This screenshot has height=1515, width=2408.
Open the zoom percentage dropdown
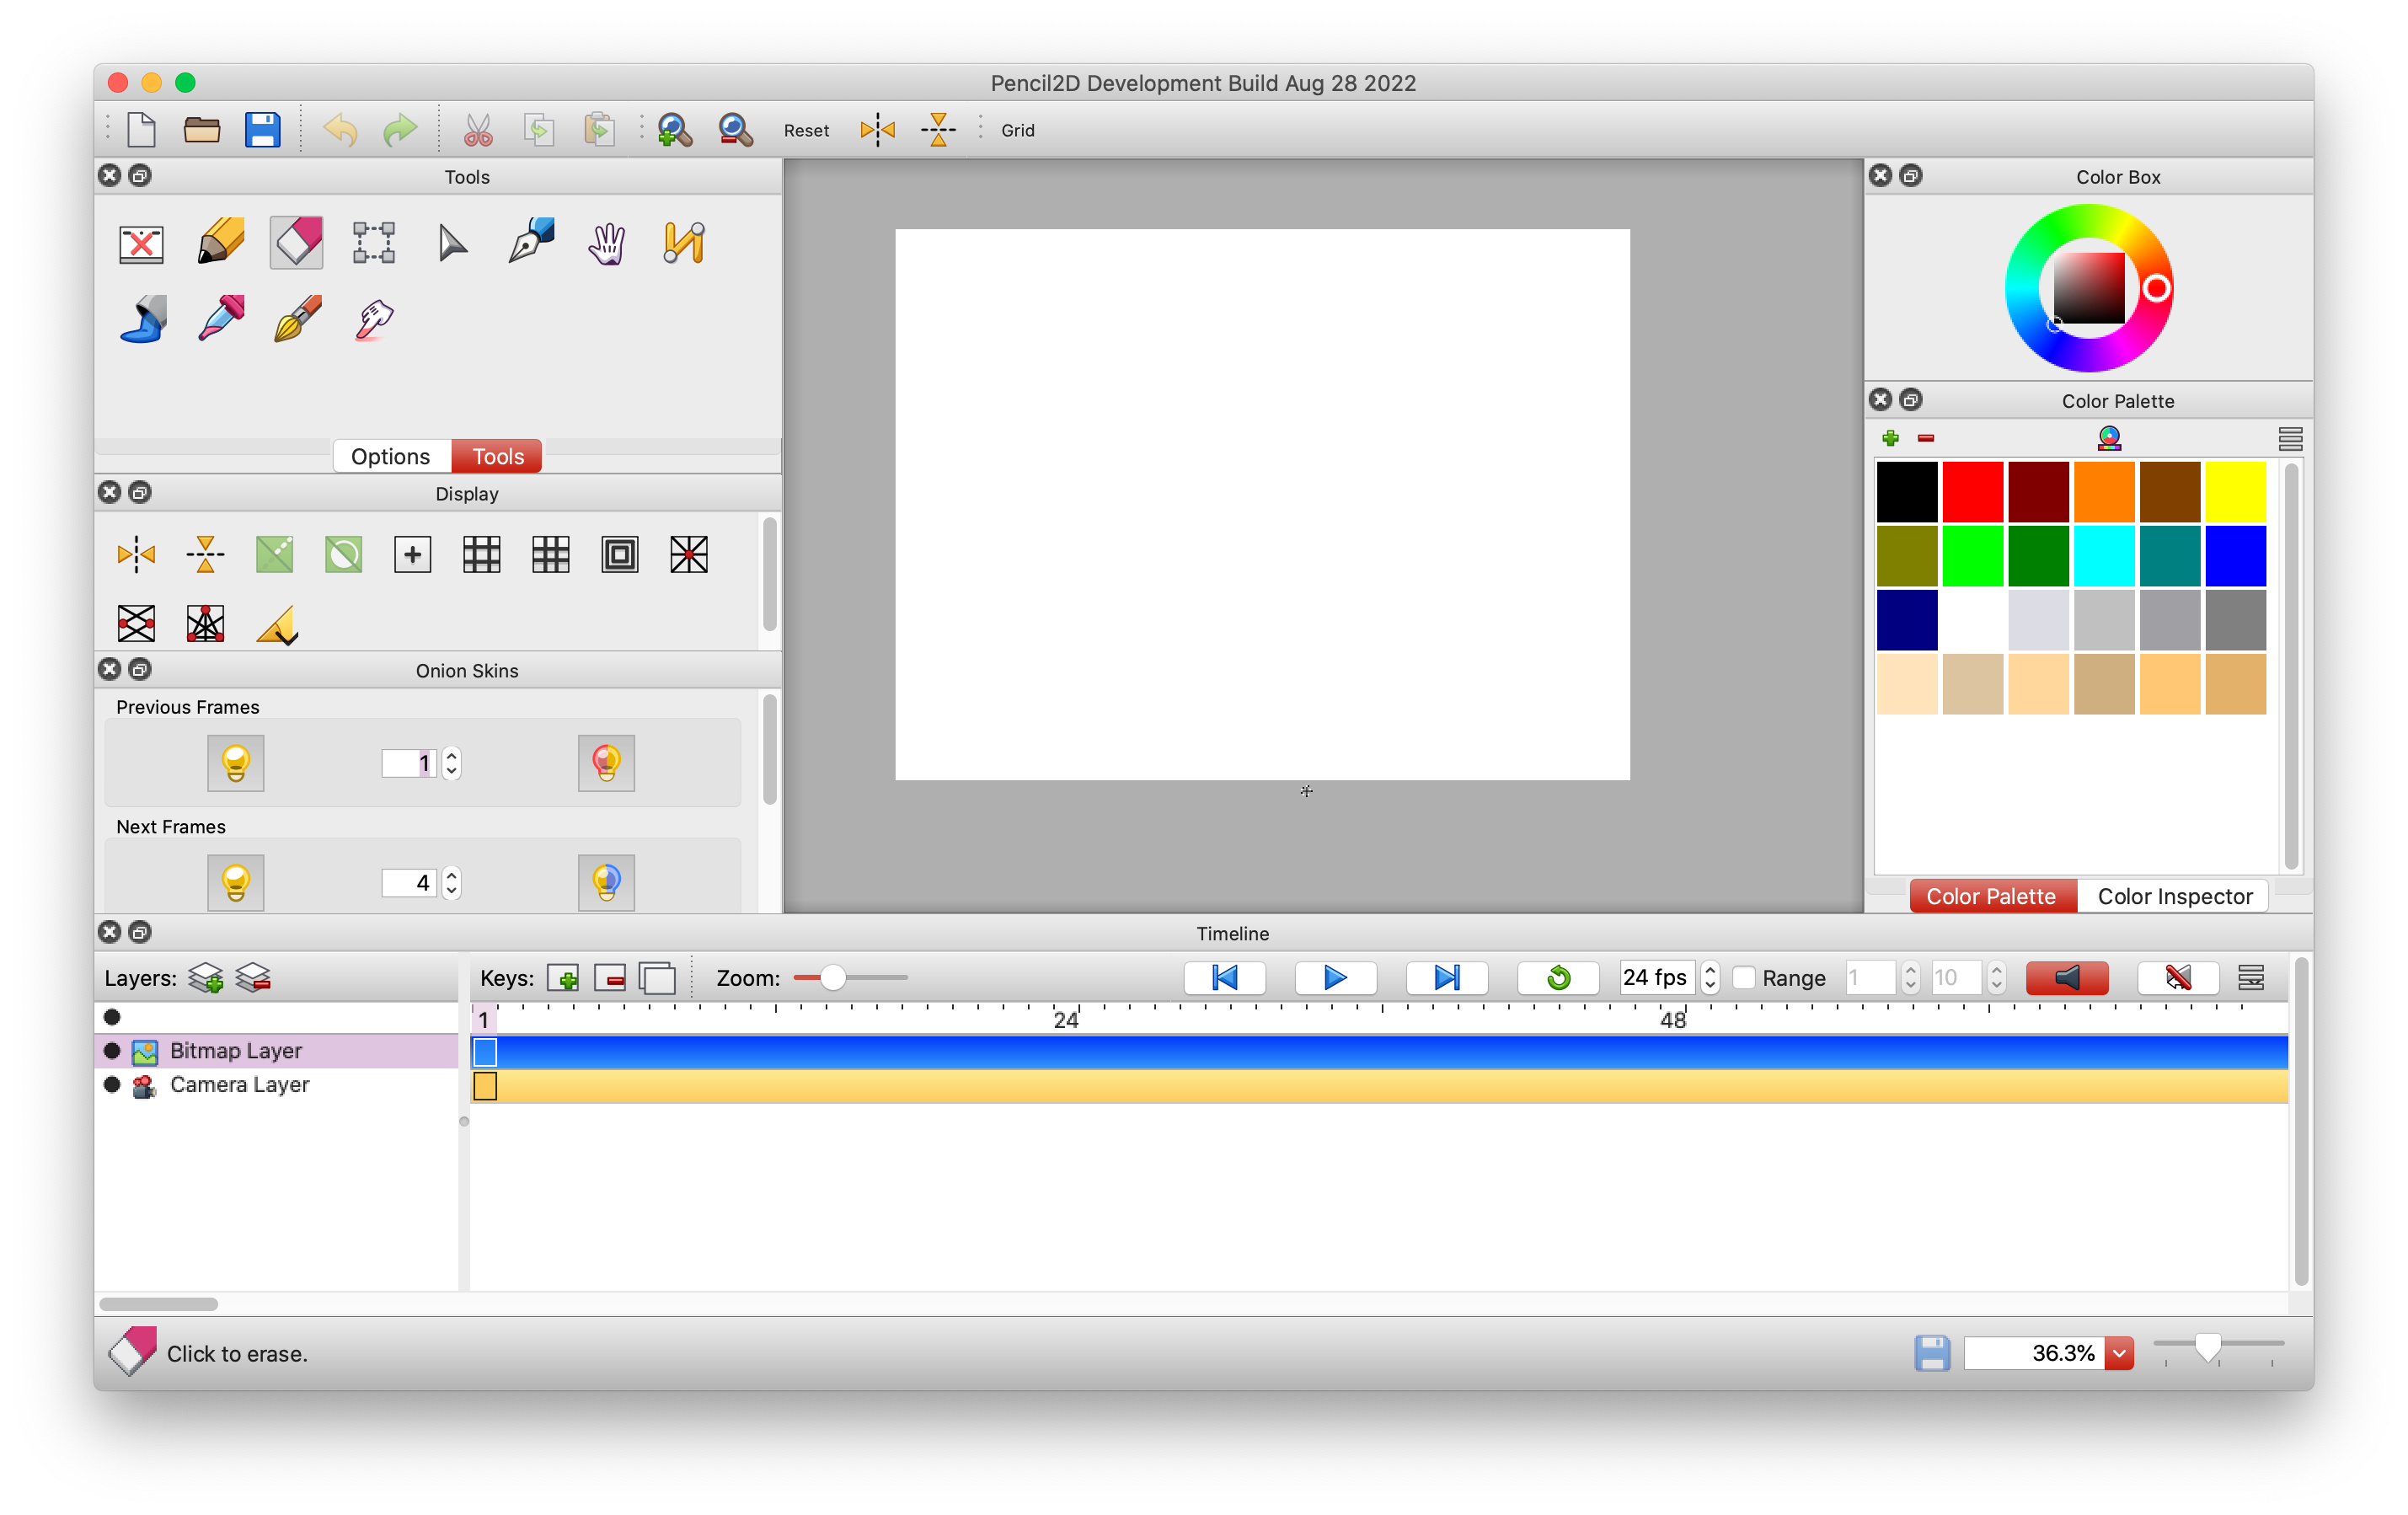click(2119, 1353)
